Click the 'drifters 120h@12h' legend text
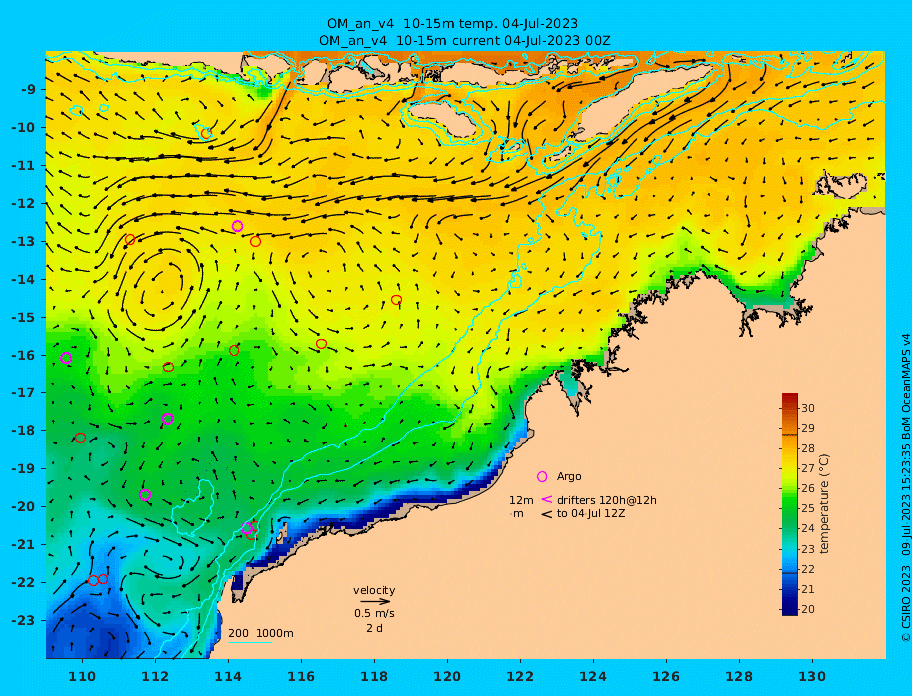The width and height of the screenshot is (912, 696). [x=607, y=500]
